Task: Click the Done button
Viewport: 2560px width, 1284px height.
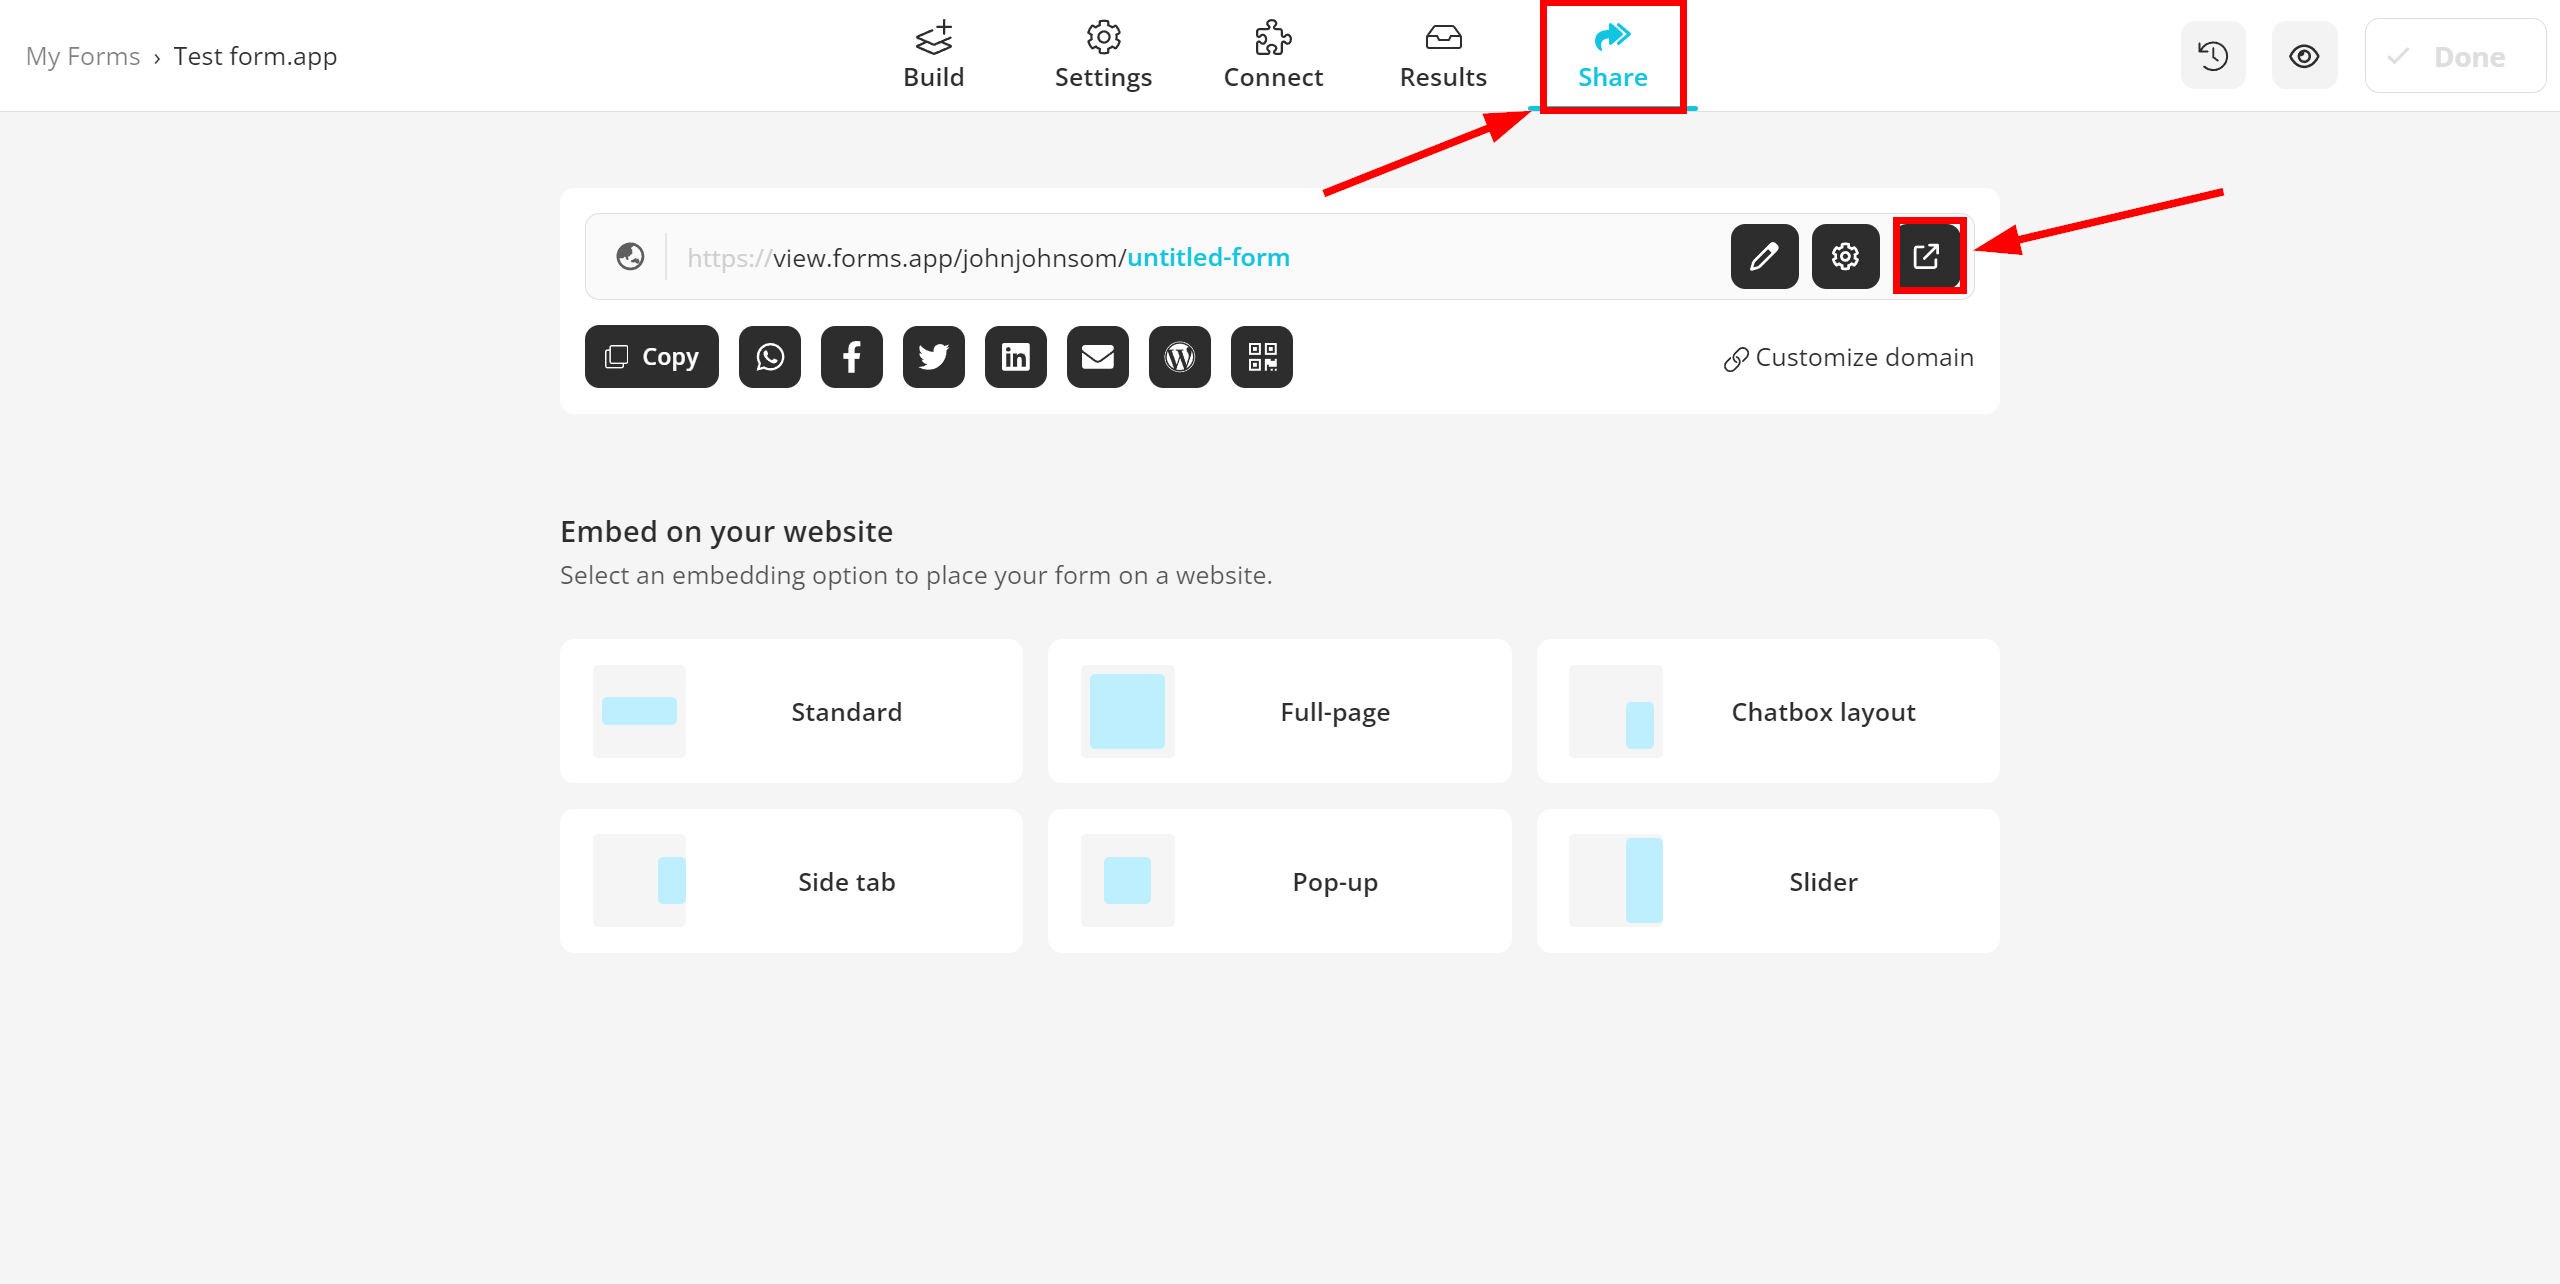Action: 2455,56
